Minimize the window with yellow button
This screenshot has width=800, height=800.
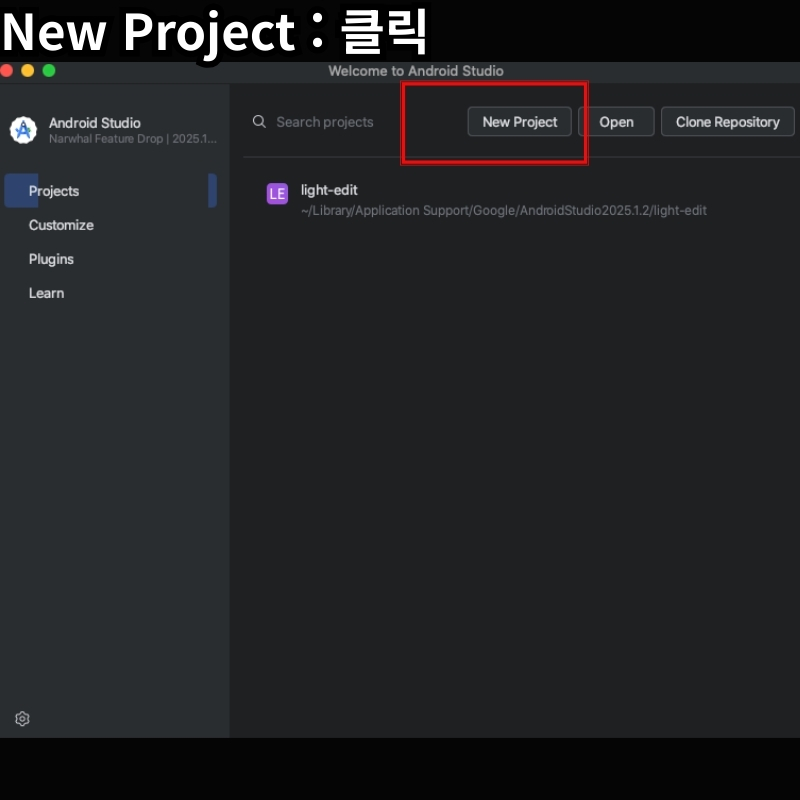28,70
